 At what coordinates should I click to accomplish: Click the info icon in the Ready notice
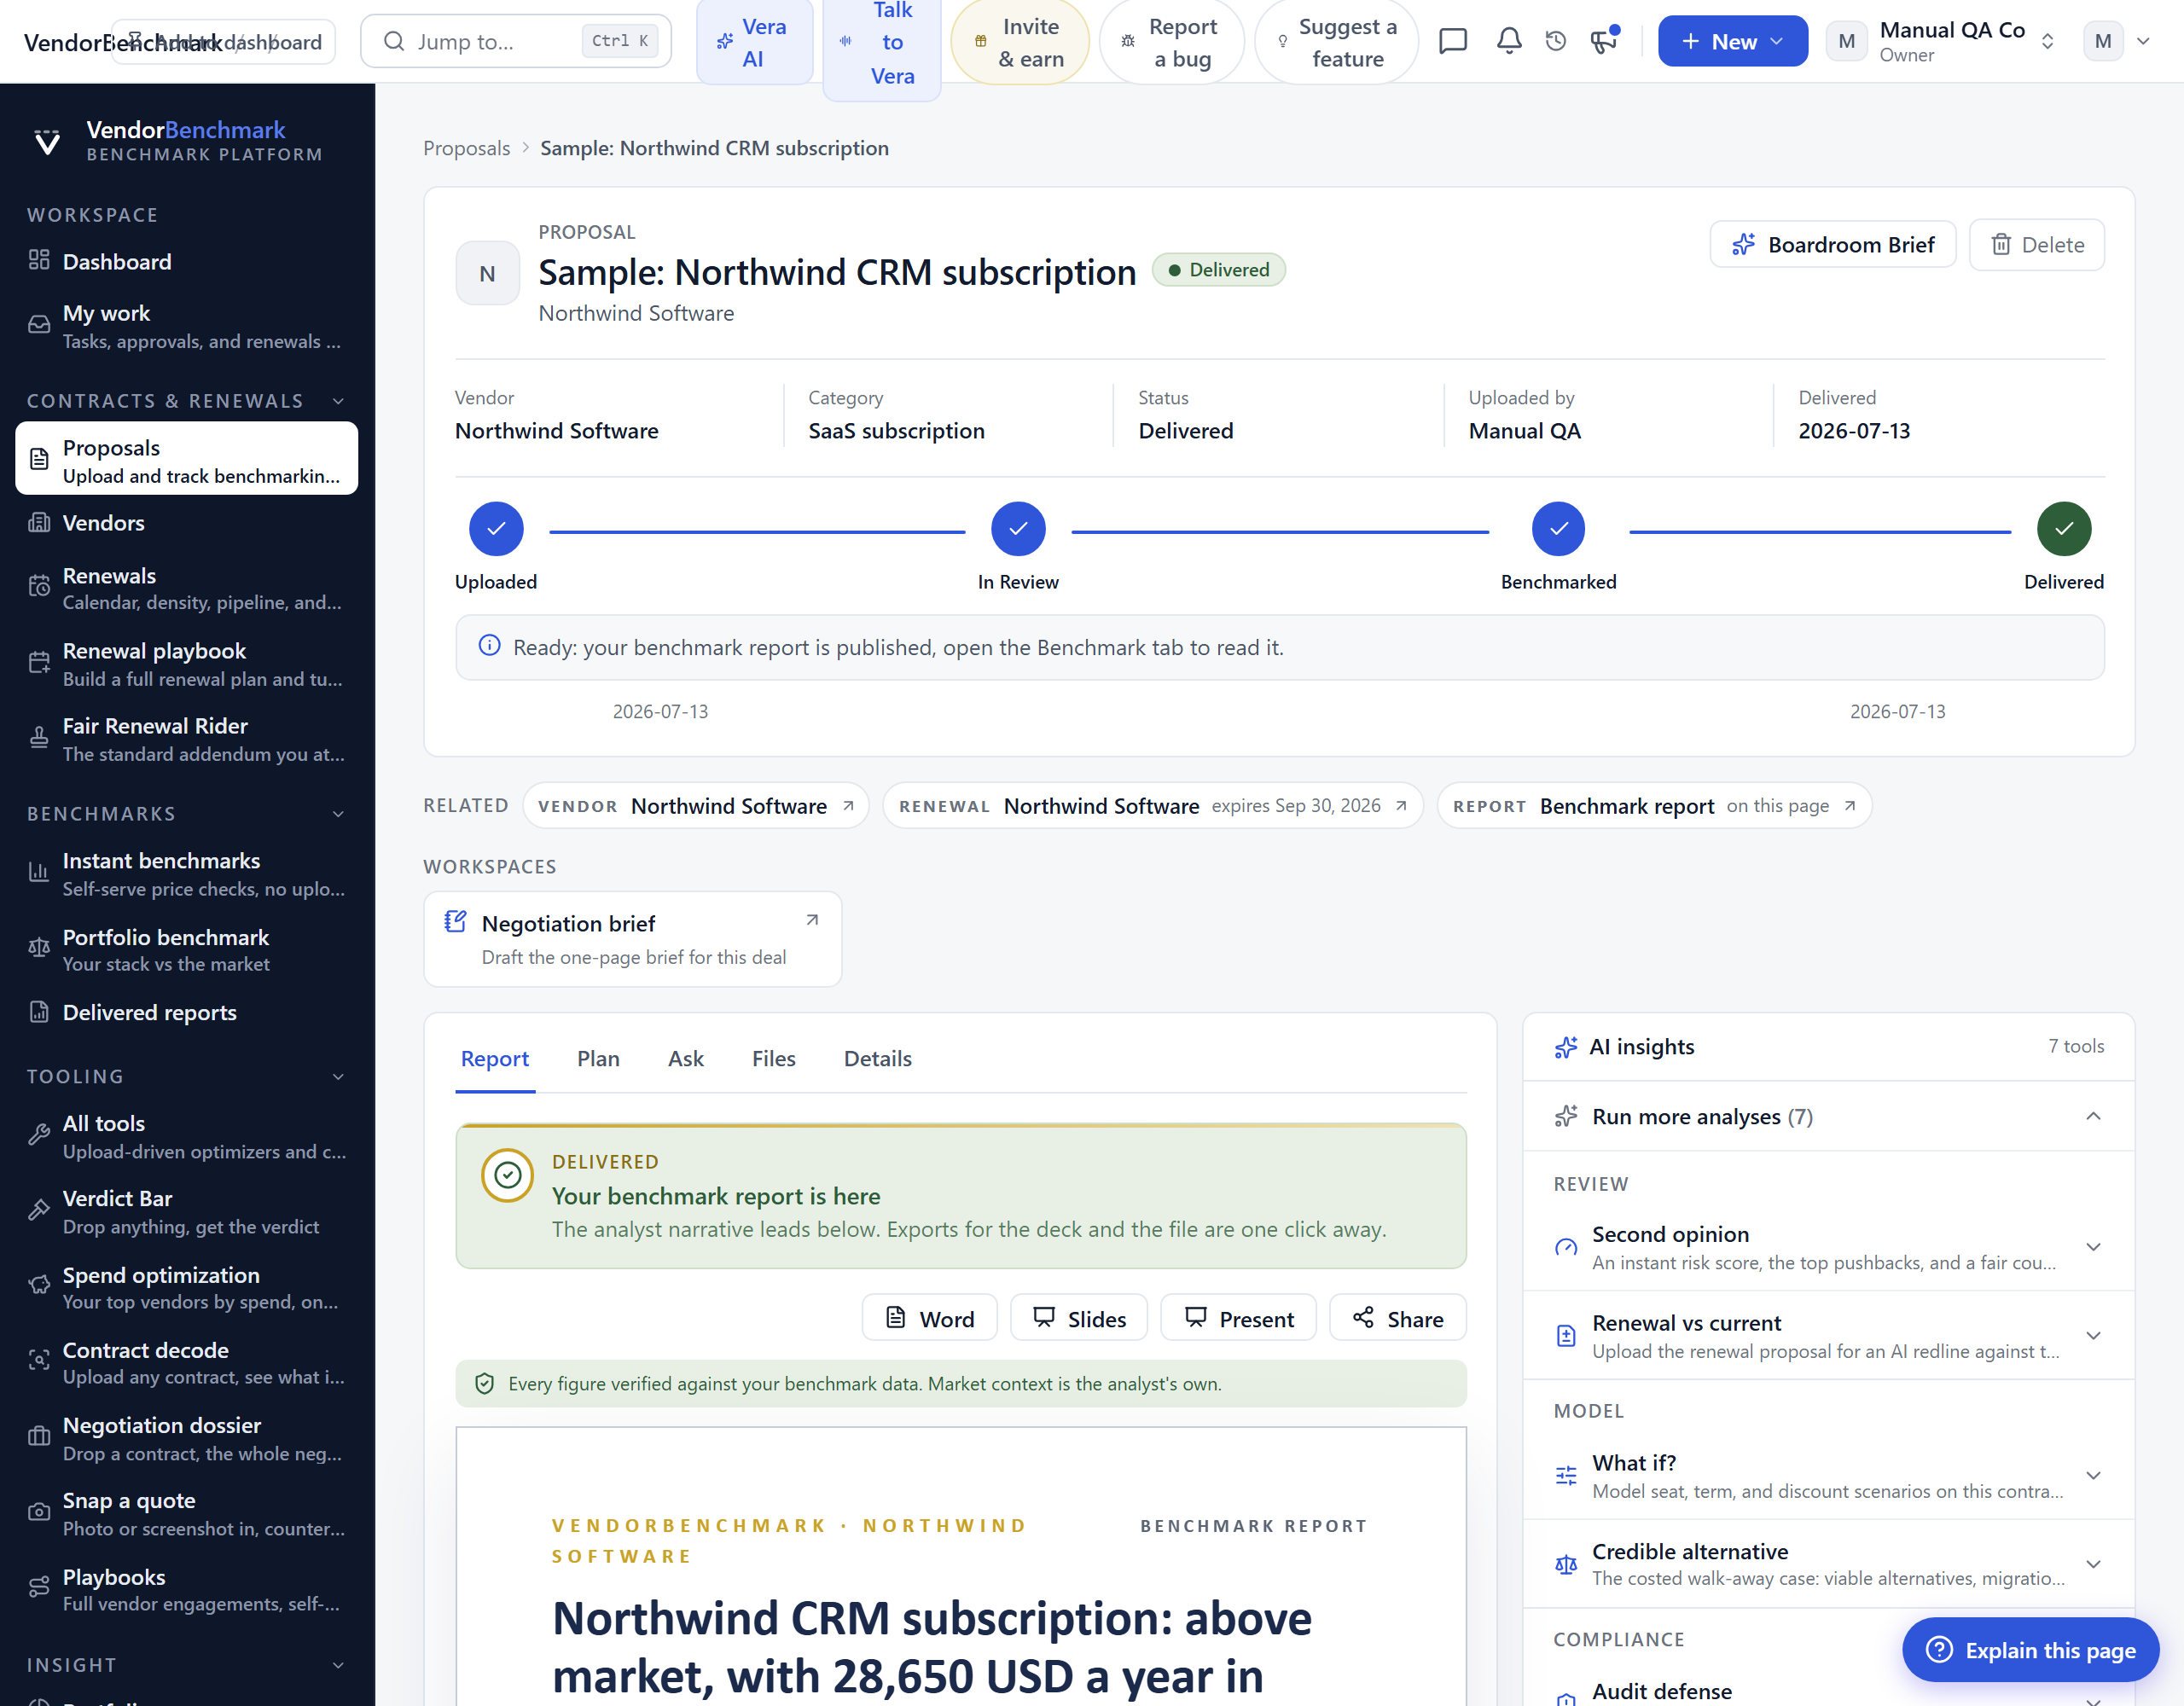coord(489,646)
